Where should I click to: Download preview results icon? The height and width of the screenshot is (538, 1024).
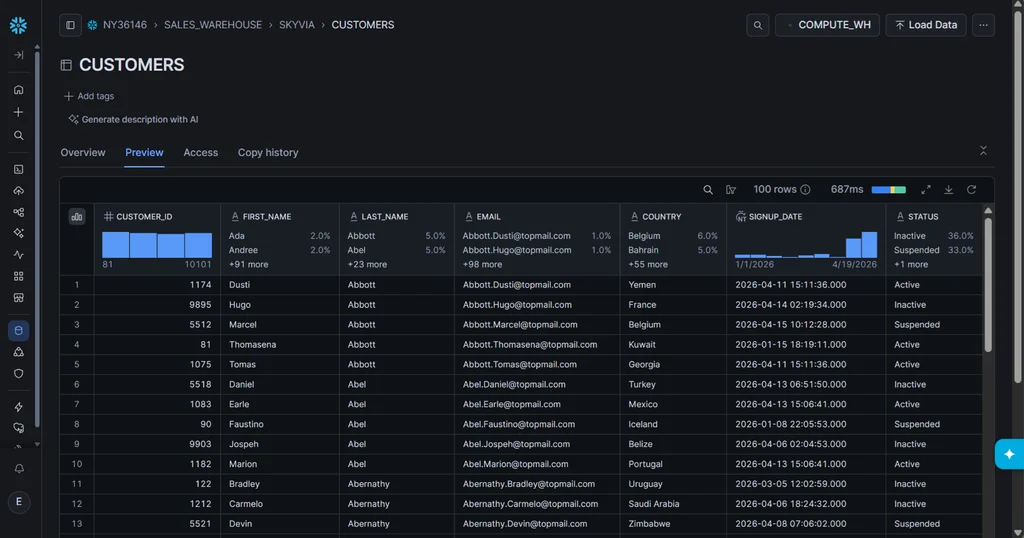(948, 189)
